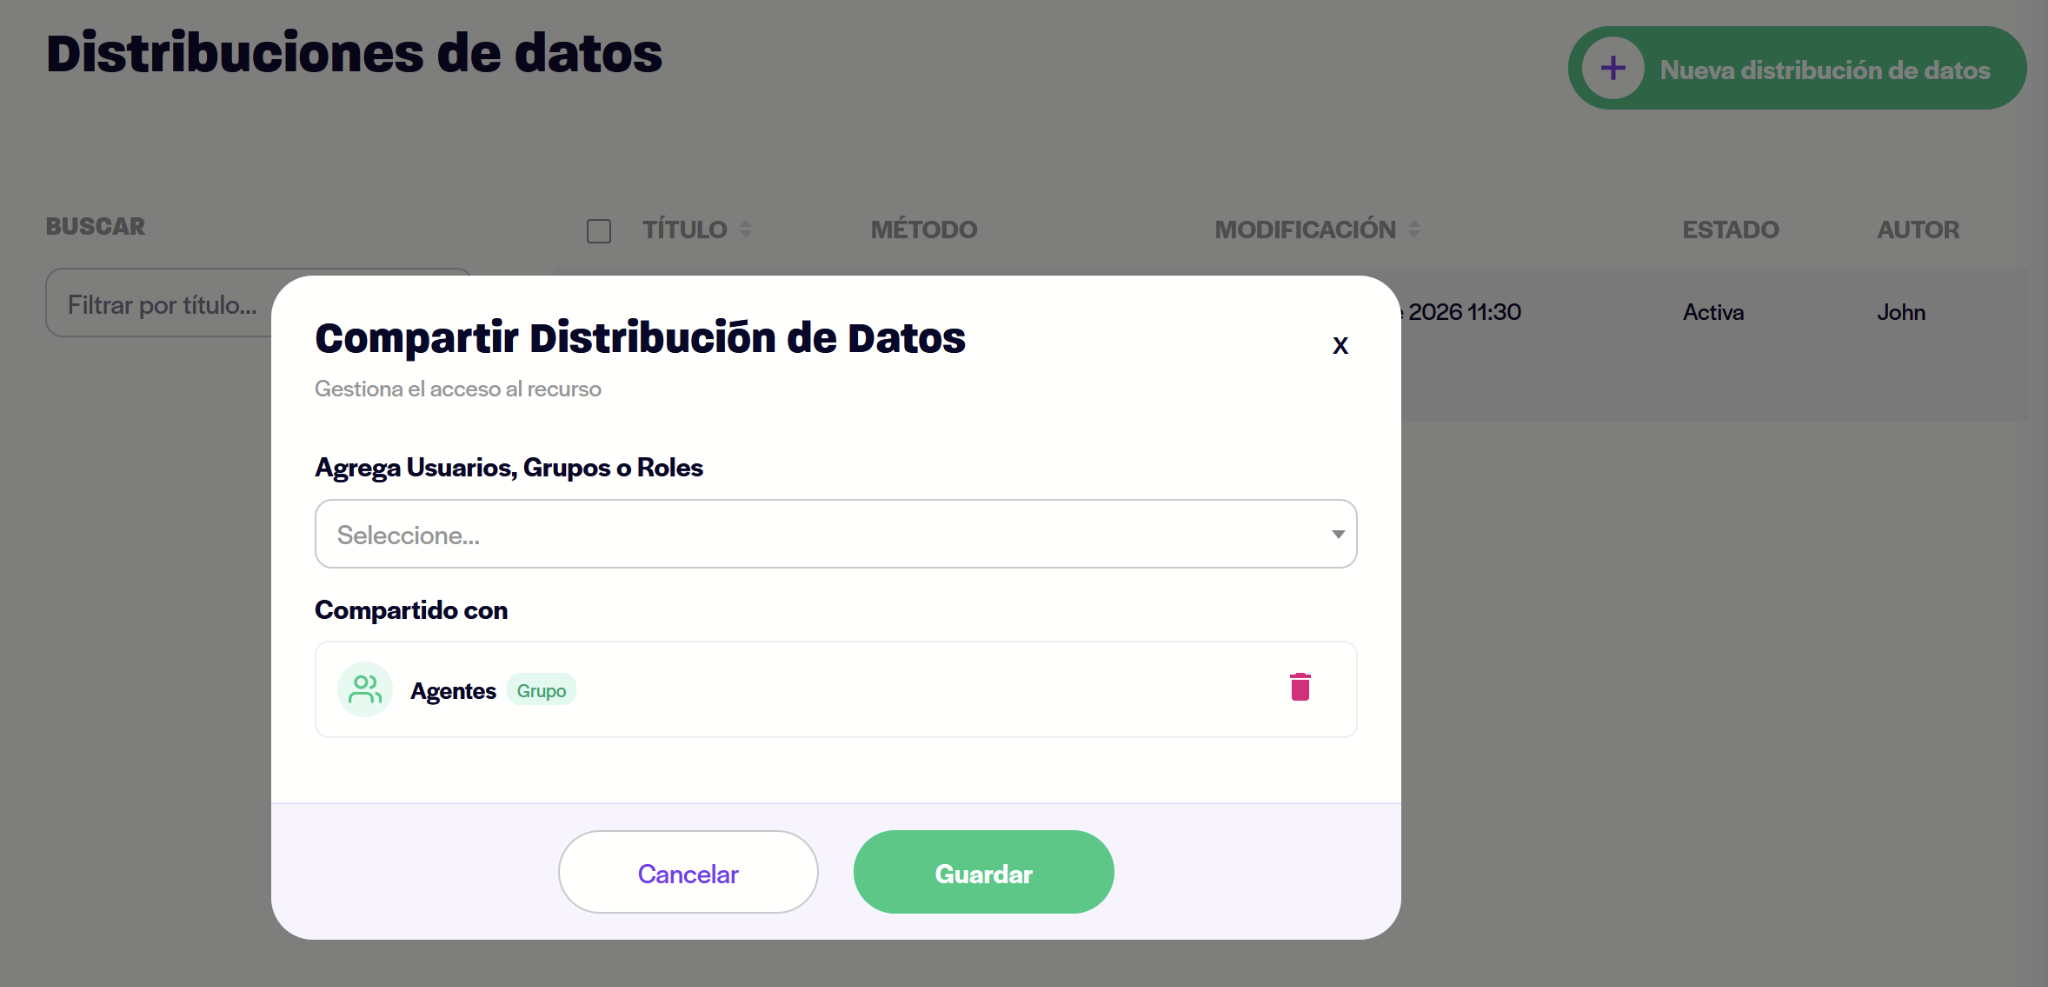Focus the Filtrar por título search field
The image size is (2048, 987).
(x=160, y=303)
